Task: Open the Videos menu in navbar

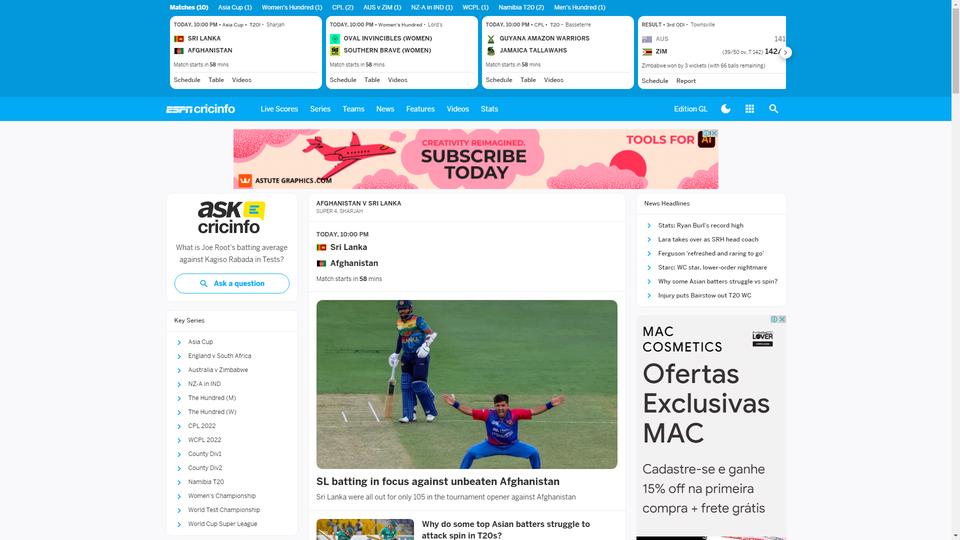Action: click(x=457, y=109)
